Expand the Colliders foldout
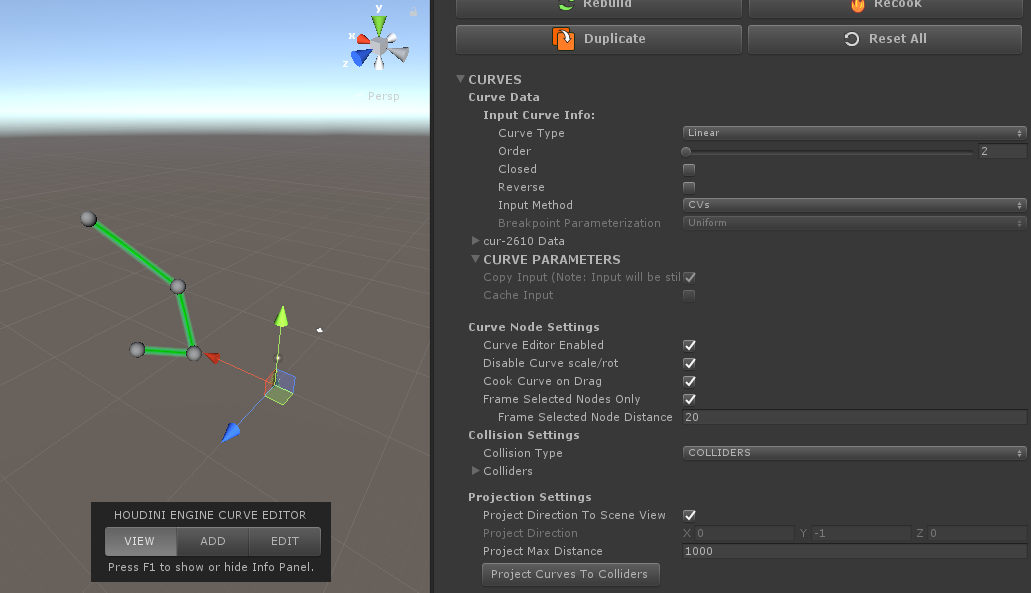The image size is (1031, 593). 476,471
